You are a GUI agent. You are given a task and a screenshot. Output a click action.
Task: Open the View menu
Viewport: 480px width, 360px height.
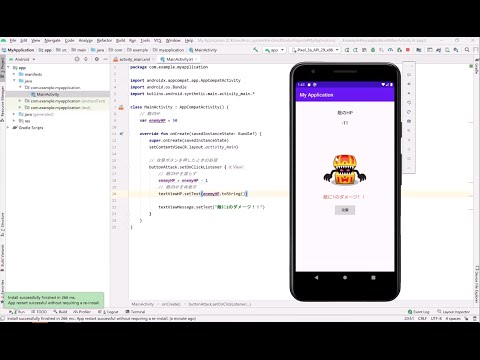coord(36,40)
